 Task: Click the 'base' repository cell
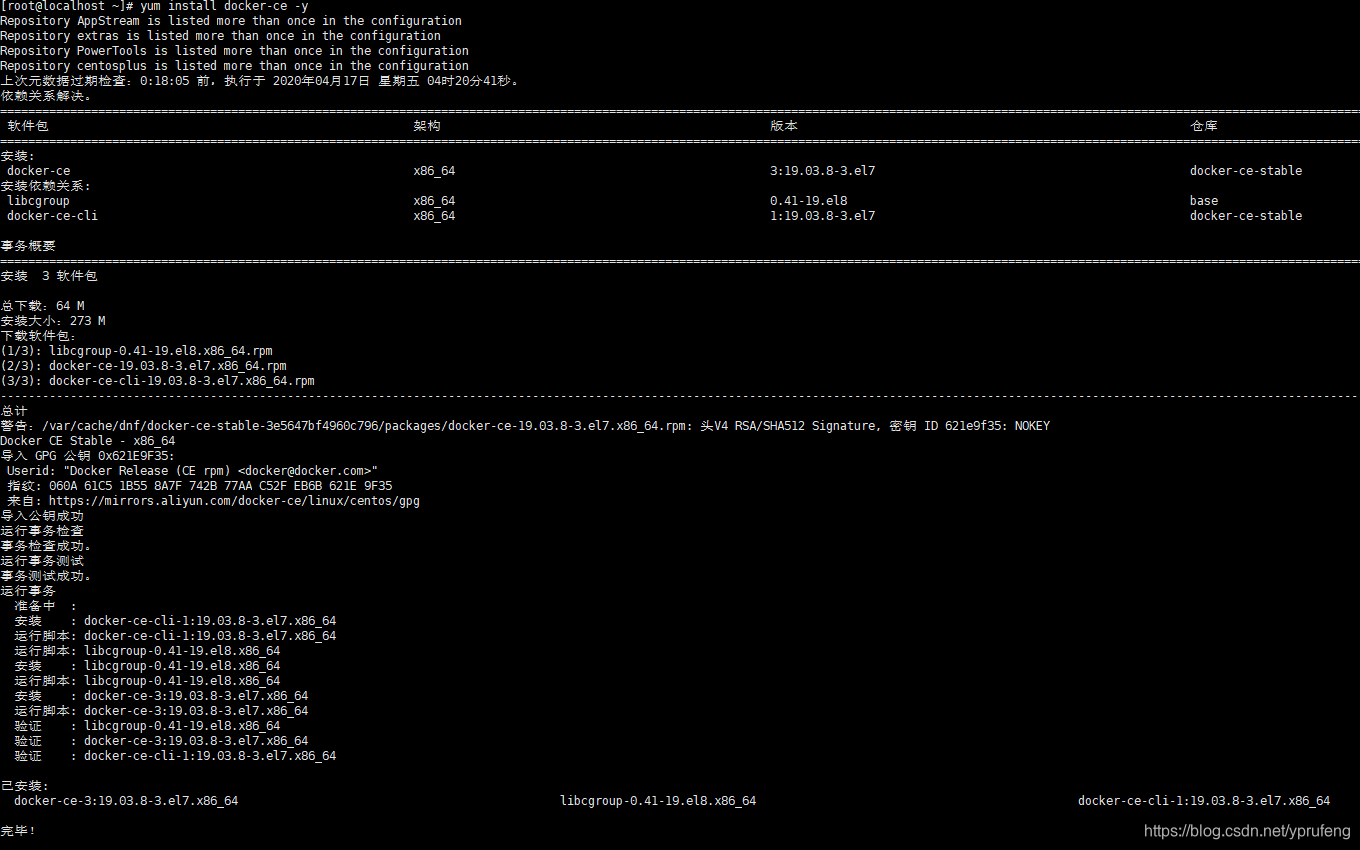pos(1204,201)
